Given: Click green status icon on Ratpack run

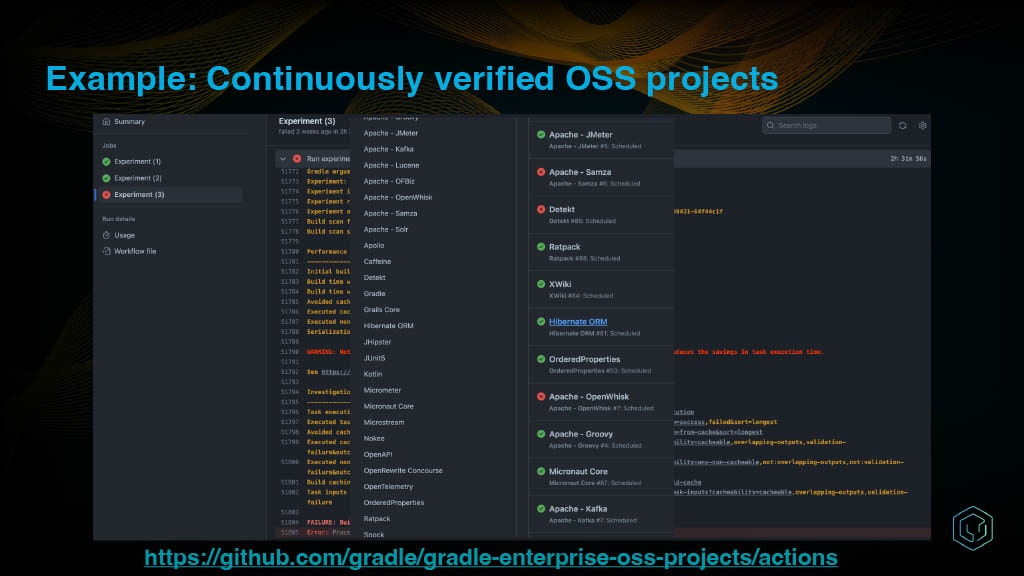Looking at the screenshot, I should [541, 247].
